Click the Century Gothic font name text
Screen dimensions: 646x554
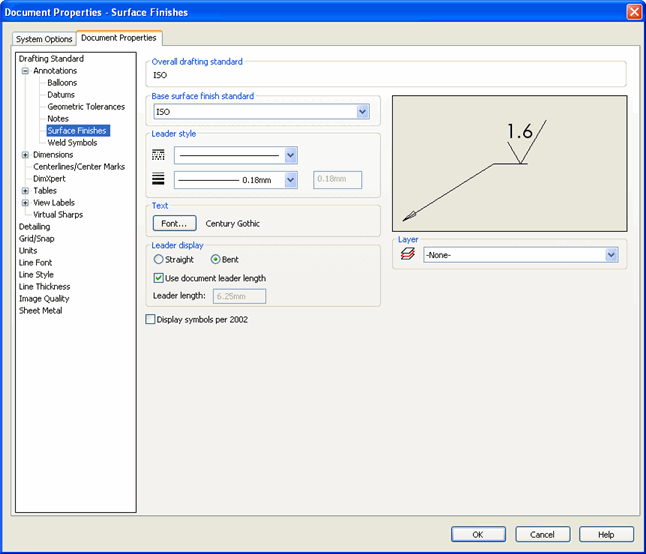pyautogui.click(x=232, y=223)
